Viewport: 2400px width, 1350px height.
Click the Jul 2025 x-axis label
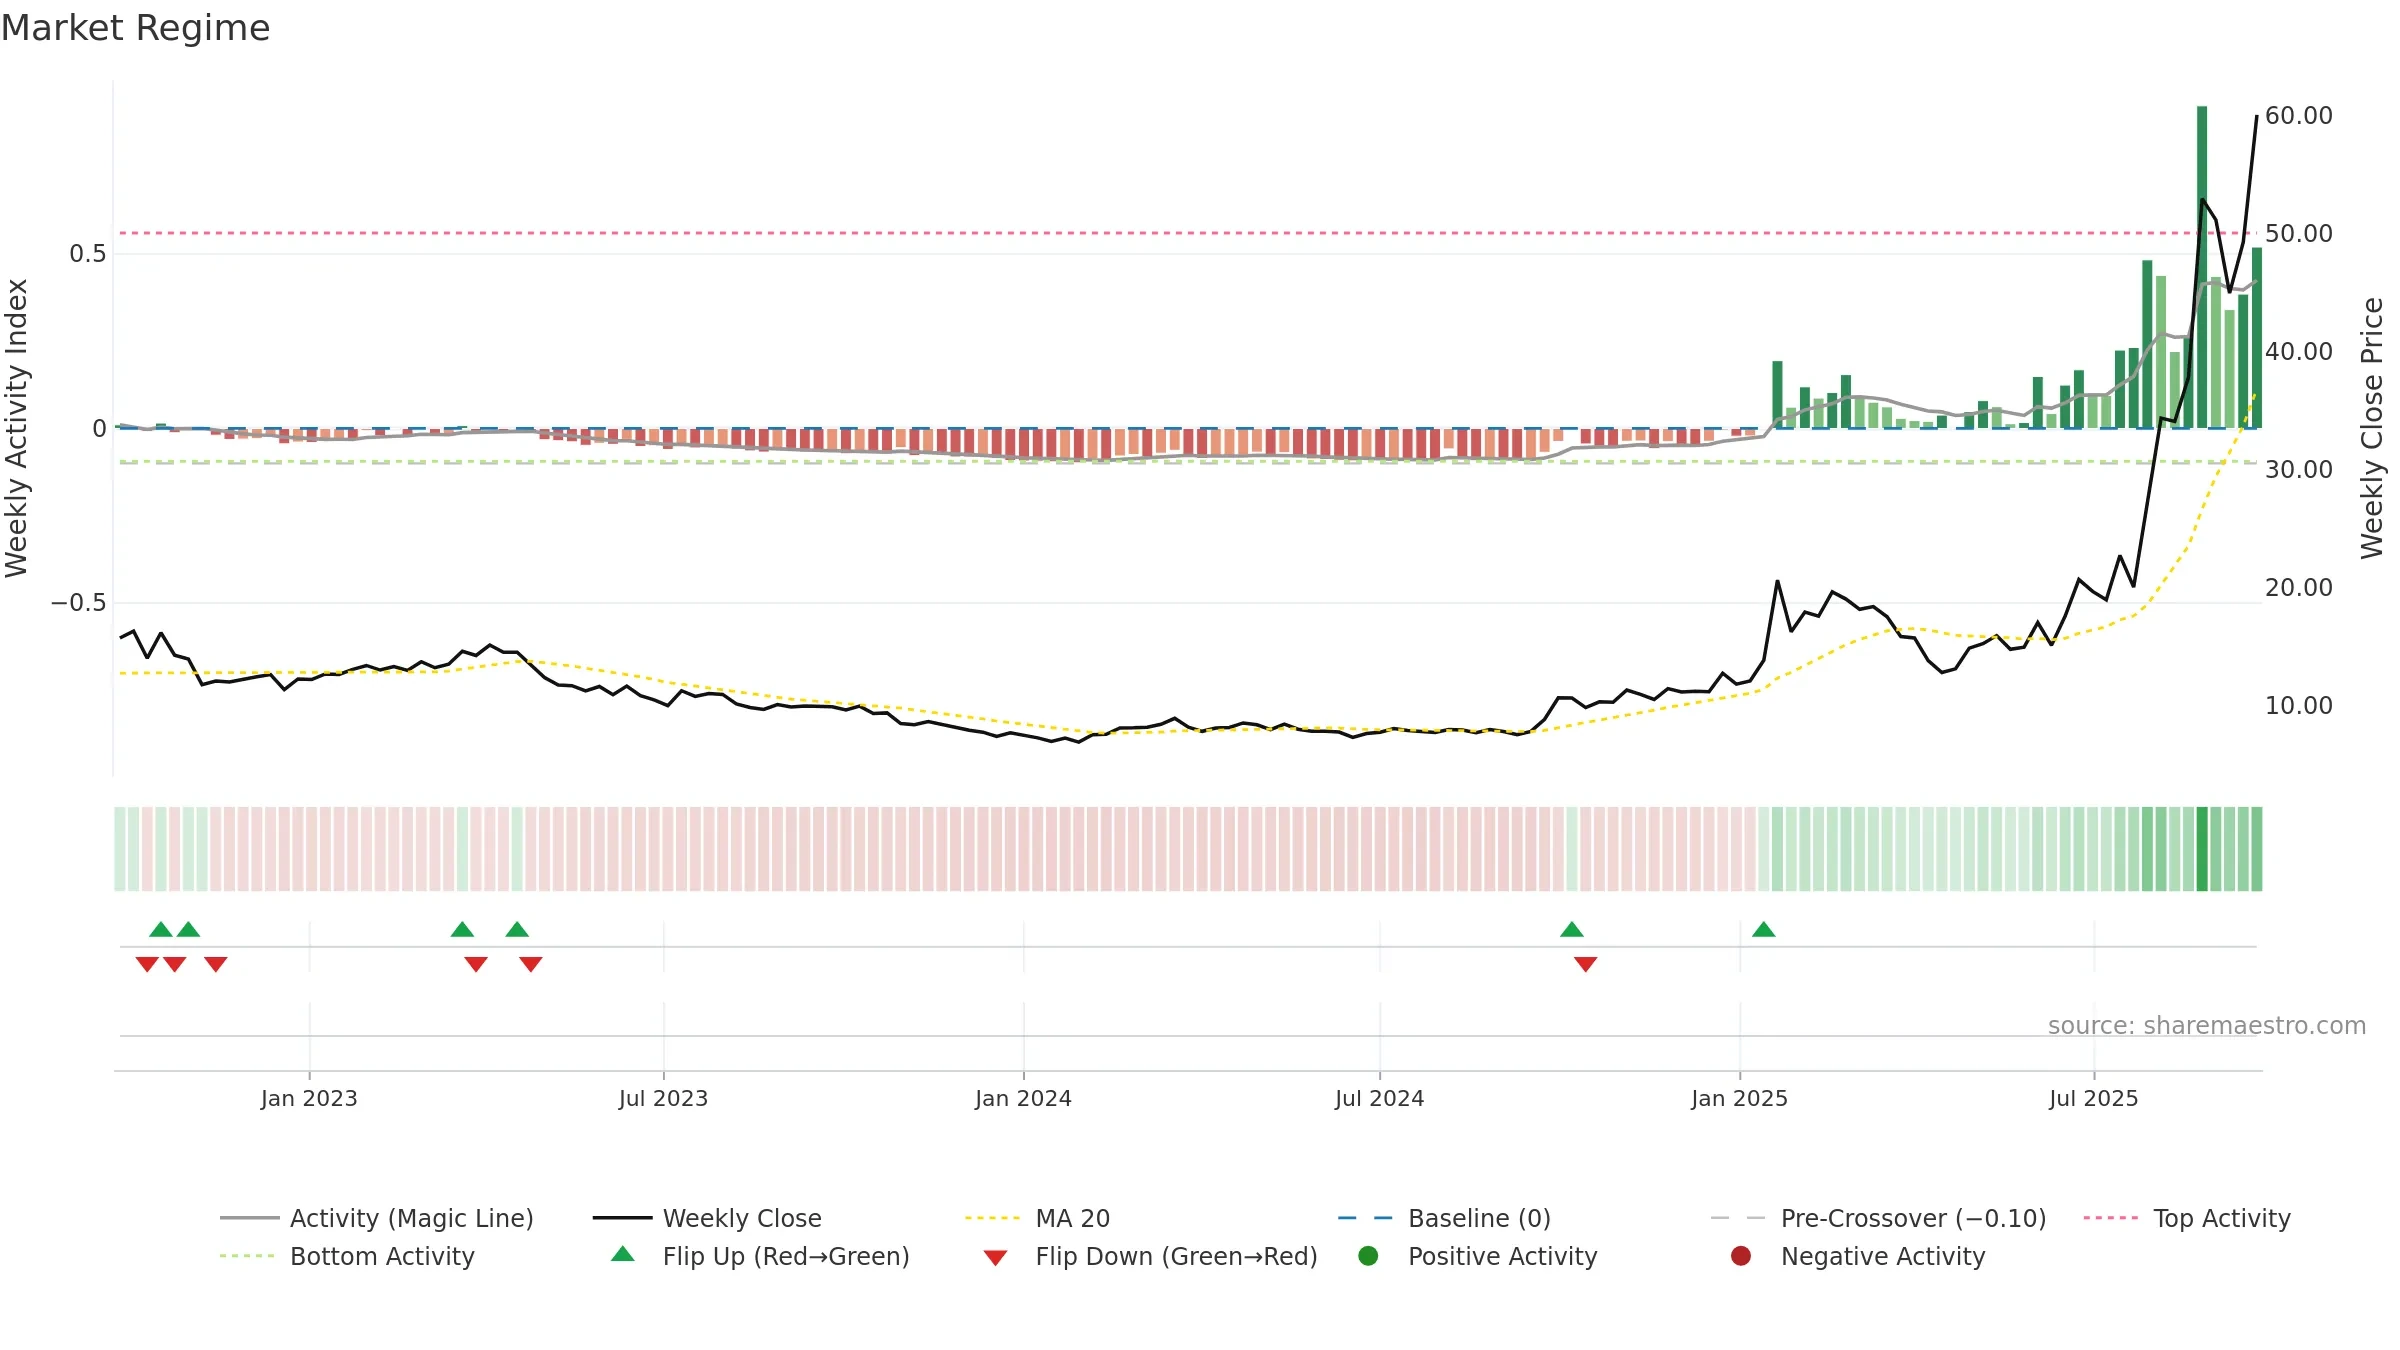(x=2093, y=1099)
